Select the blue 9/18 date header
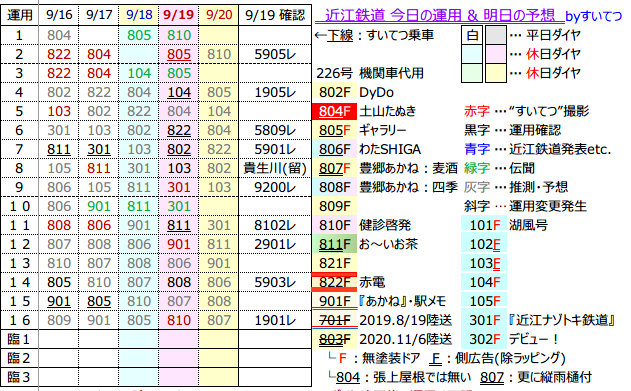 139,15
